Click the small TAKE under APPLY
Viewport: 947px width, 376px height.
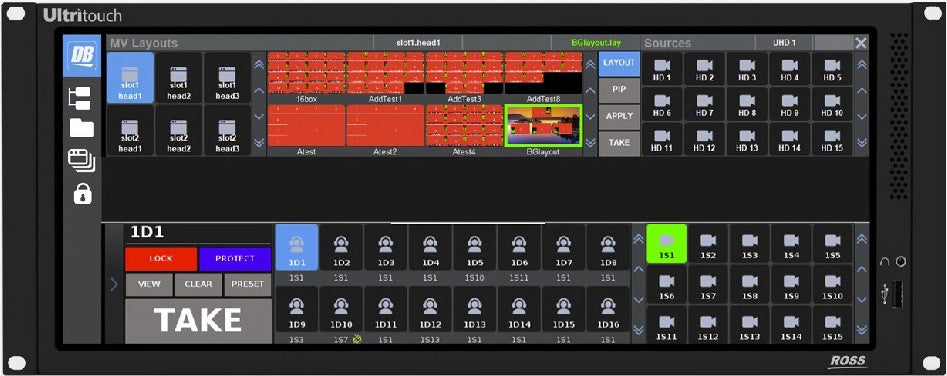point(620,143)
